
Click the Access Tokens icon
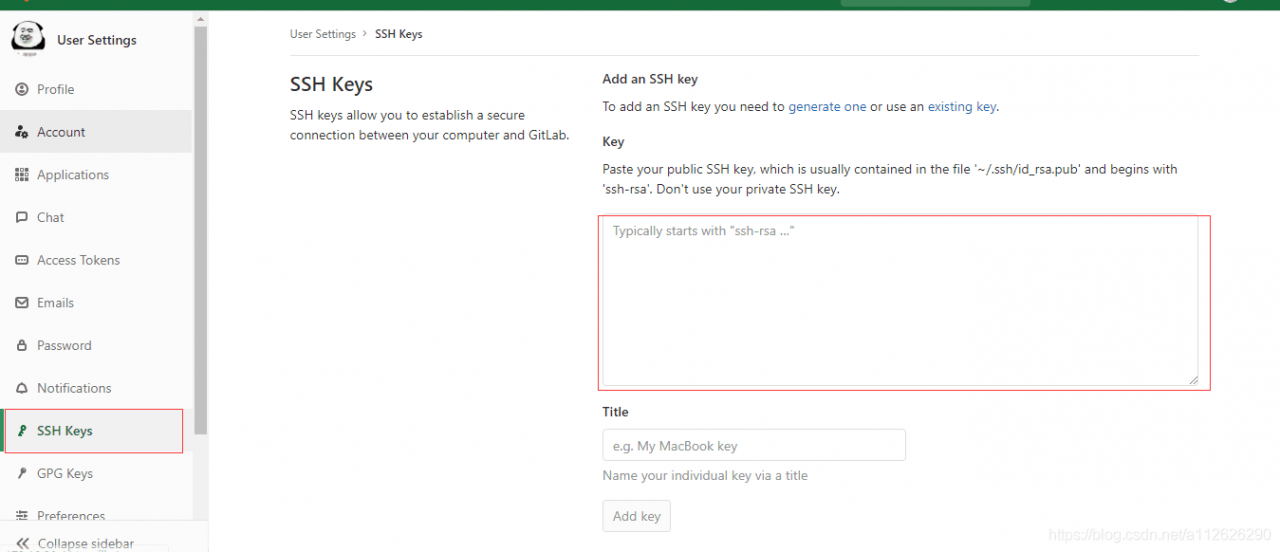[x=22, y=260]
